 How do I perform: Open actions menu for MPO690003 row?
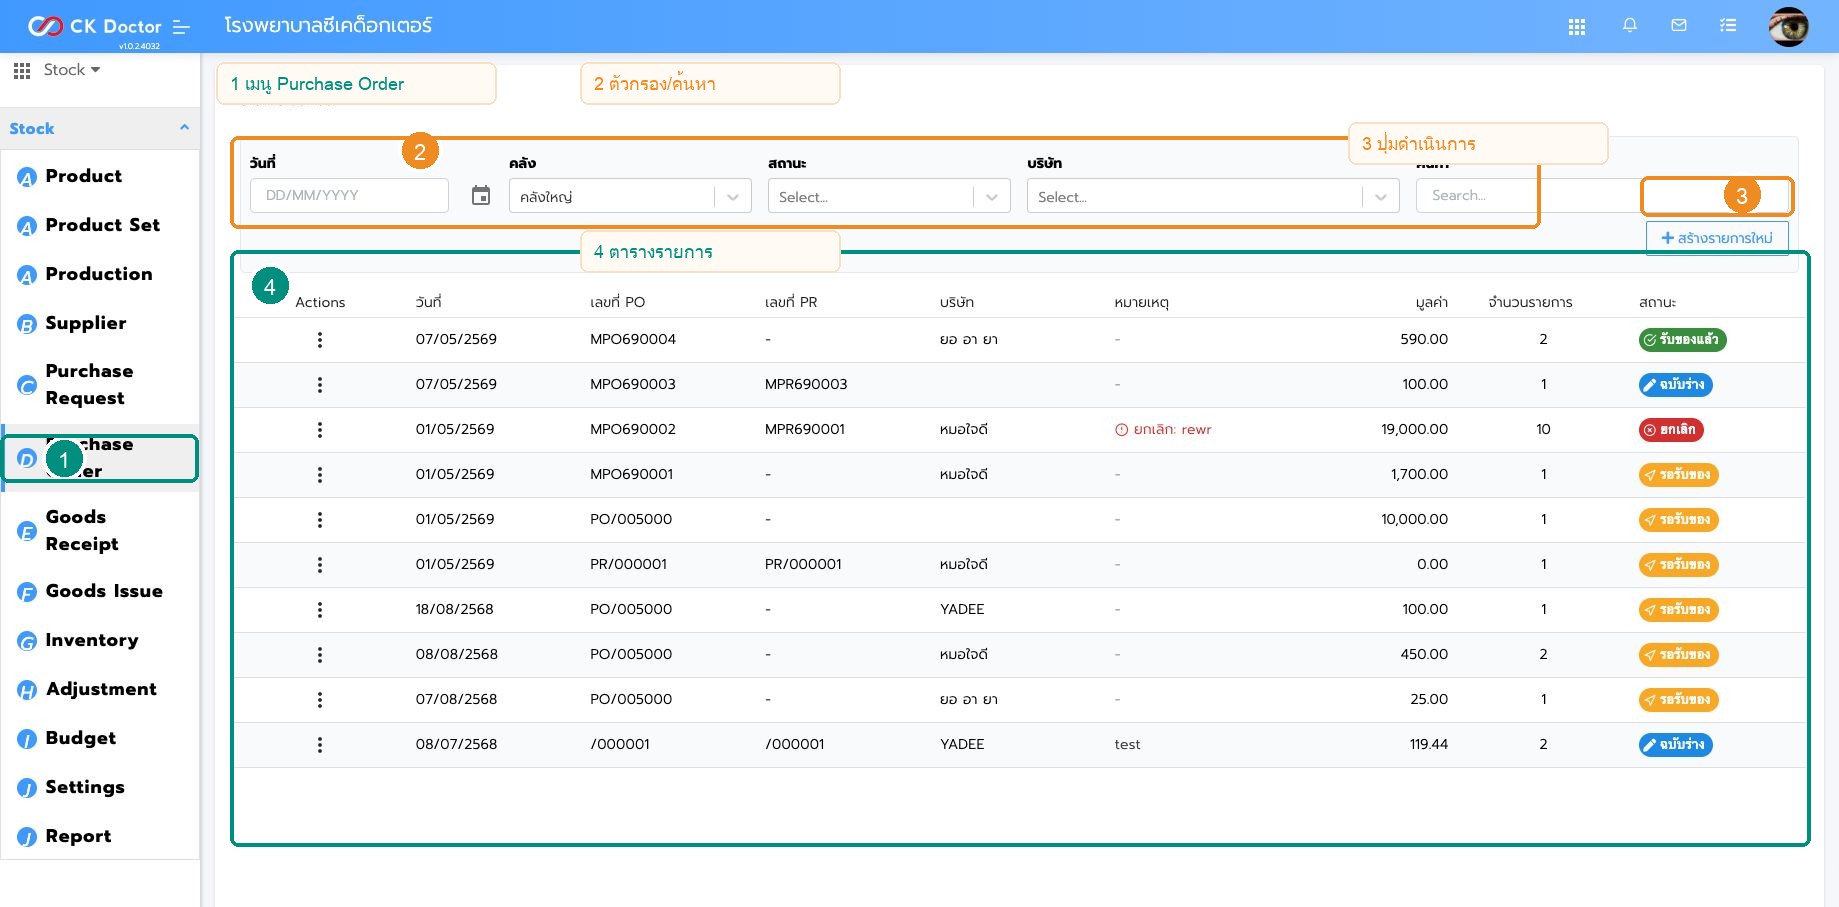320,385
